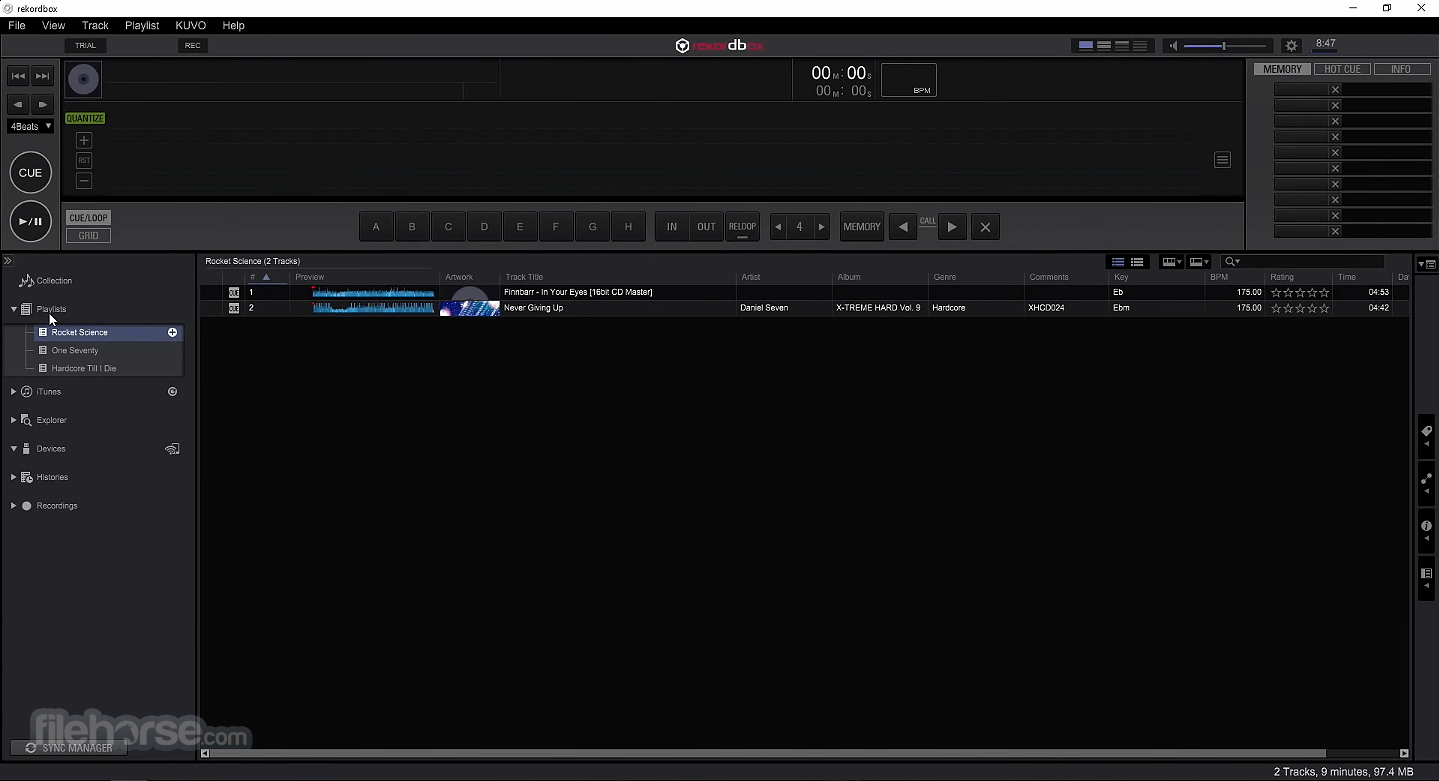Expand the iTunes tree node

pos(13,392)
